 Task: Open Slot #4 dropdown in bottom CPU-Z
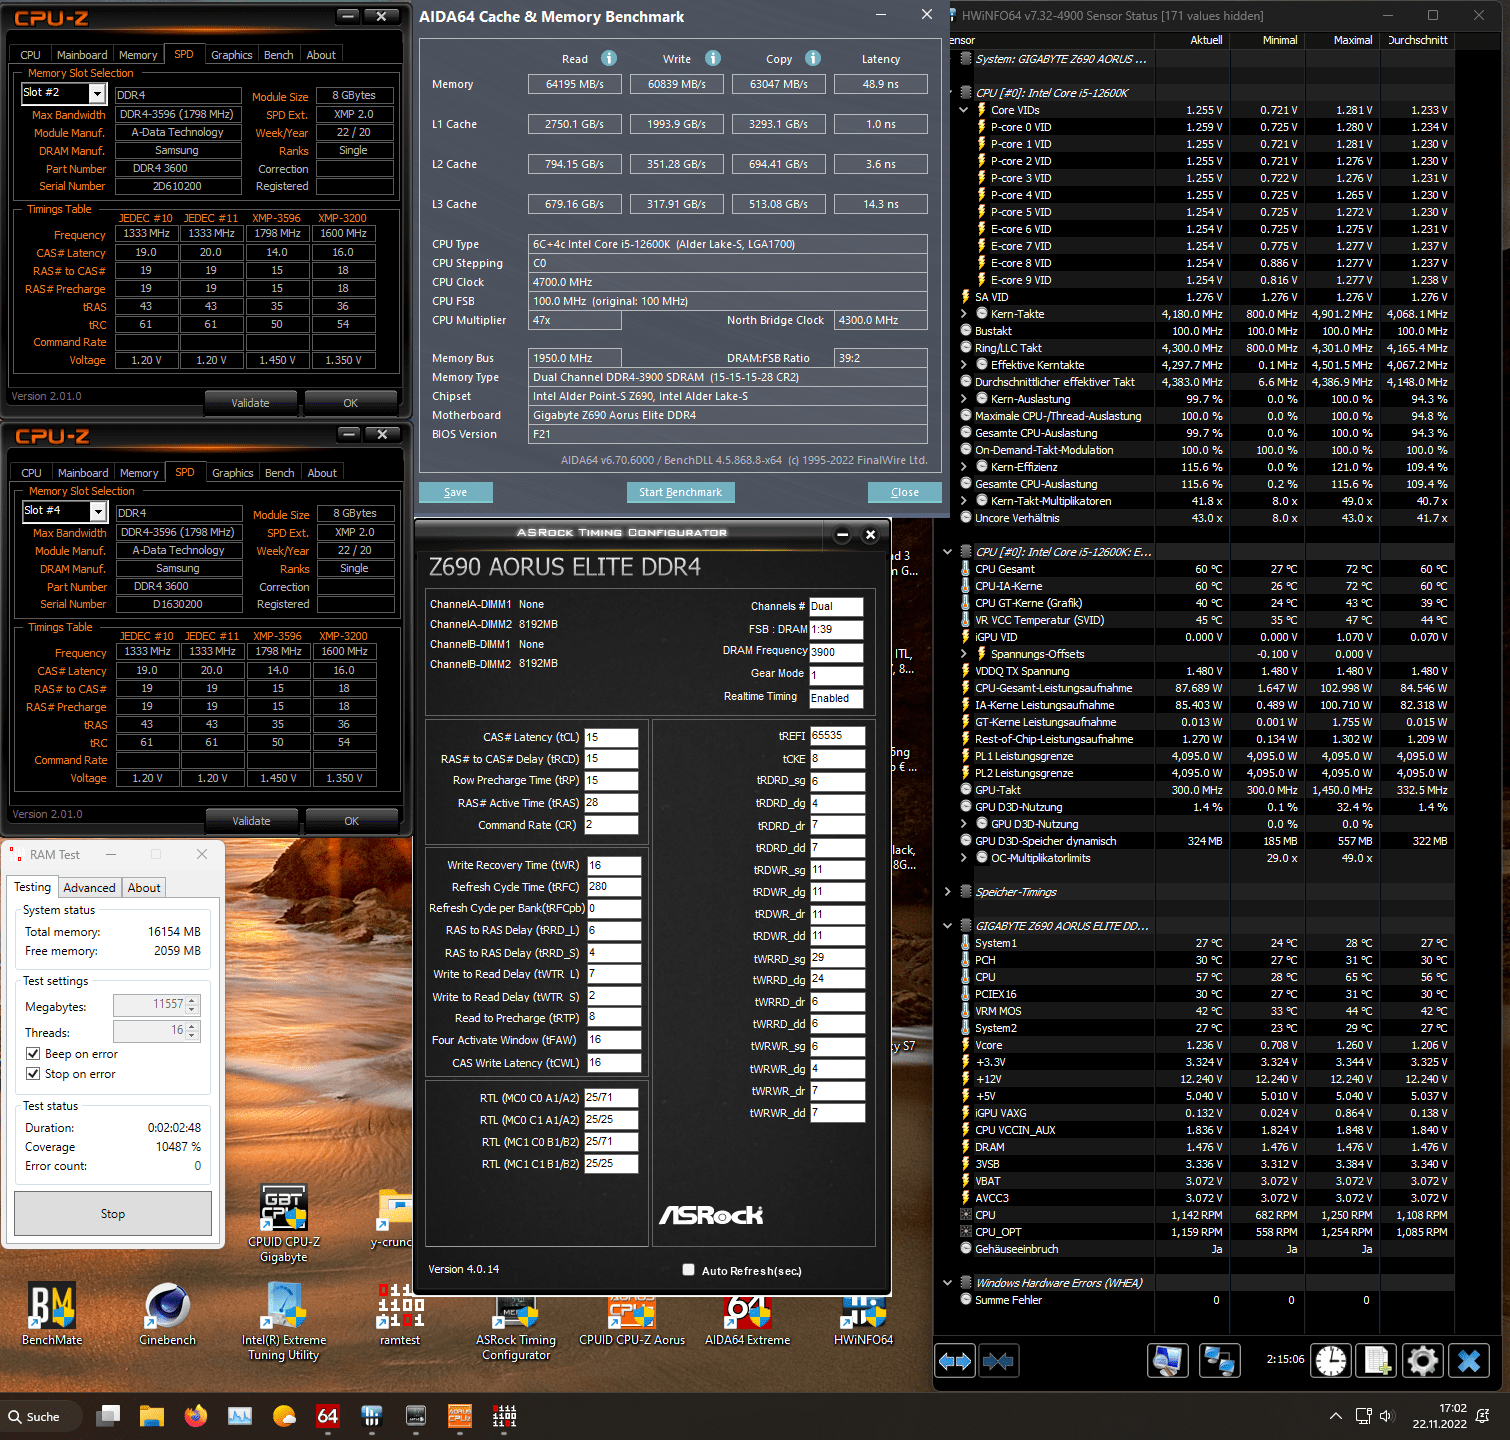pyautogui.click(x=98, y=511)
